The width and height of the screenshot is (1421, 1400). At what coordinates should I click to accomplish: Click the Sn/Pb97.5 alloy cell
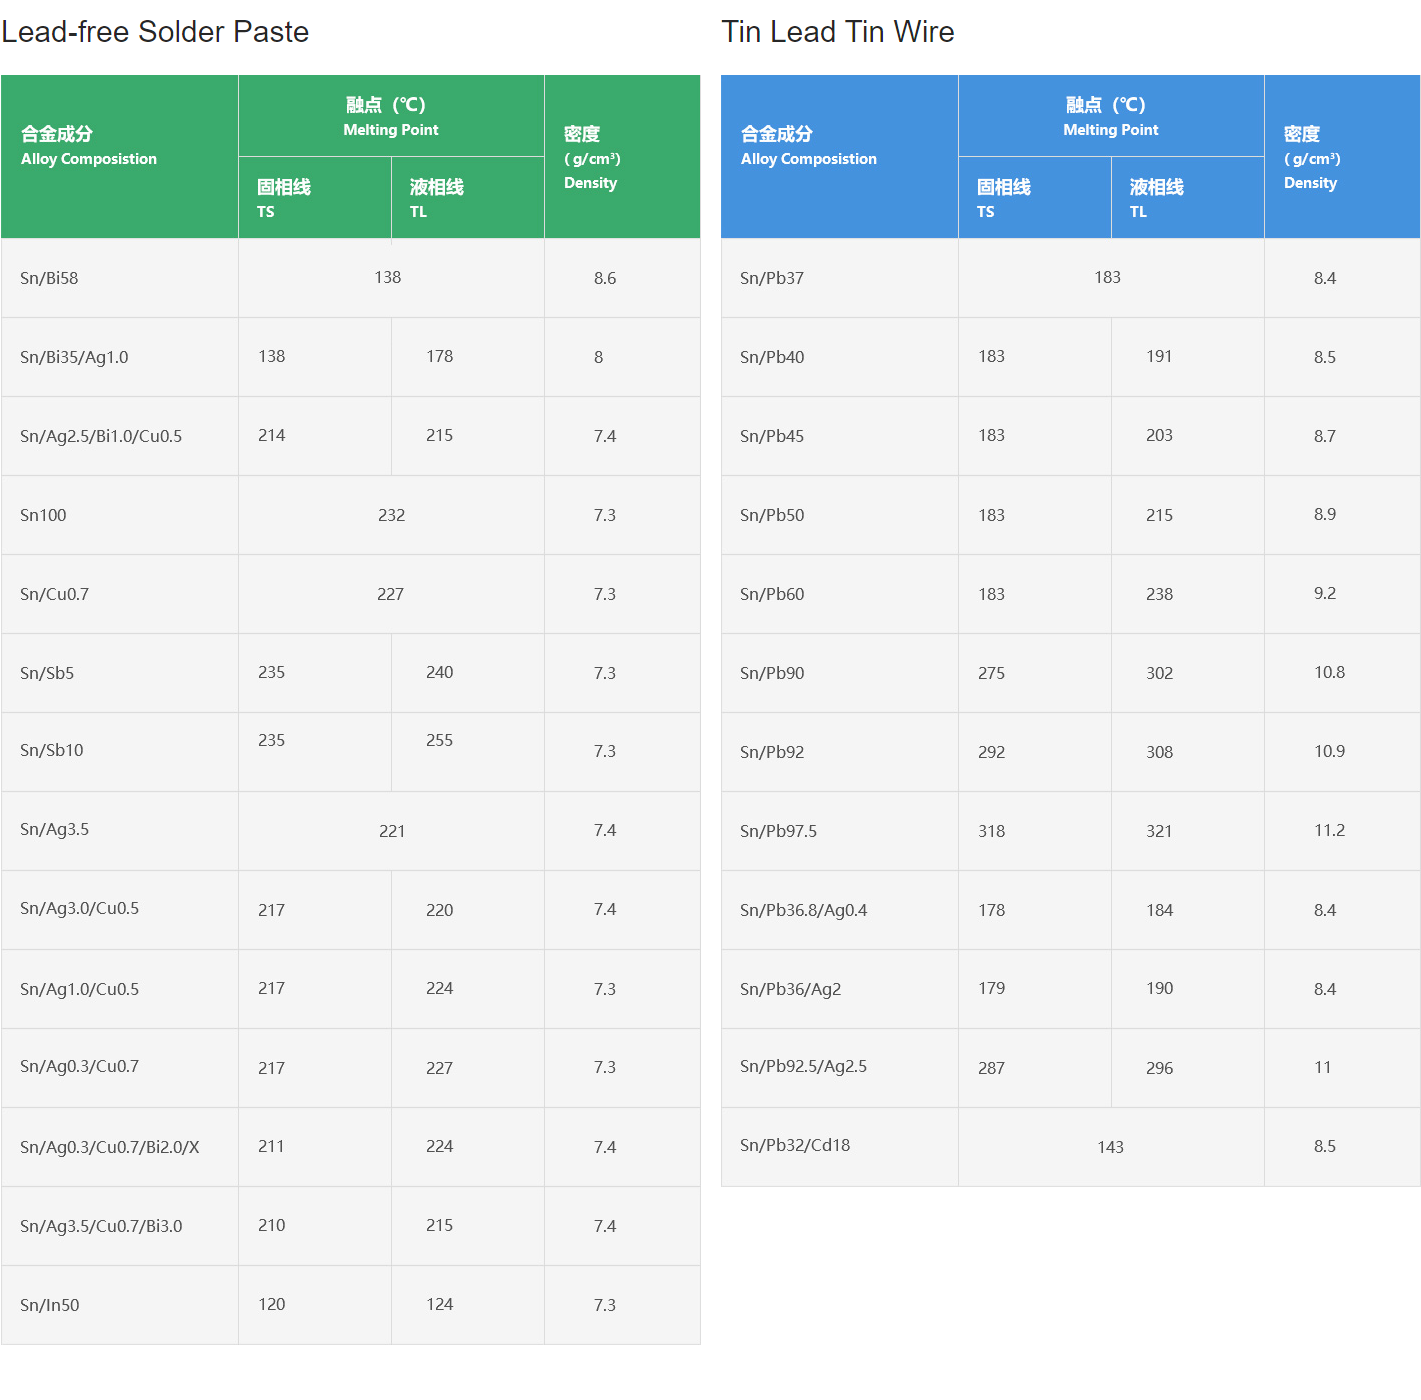(x=778, y=831)
